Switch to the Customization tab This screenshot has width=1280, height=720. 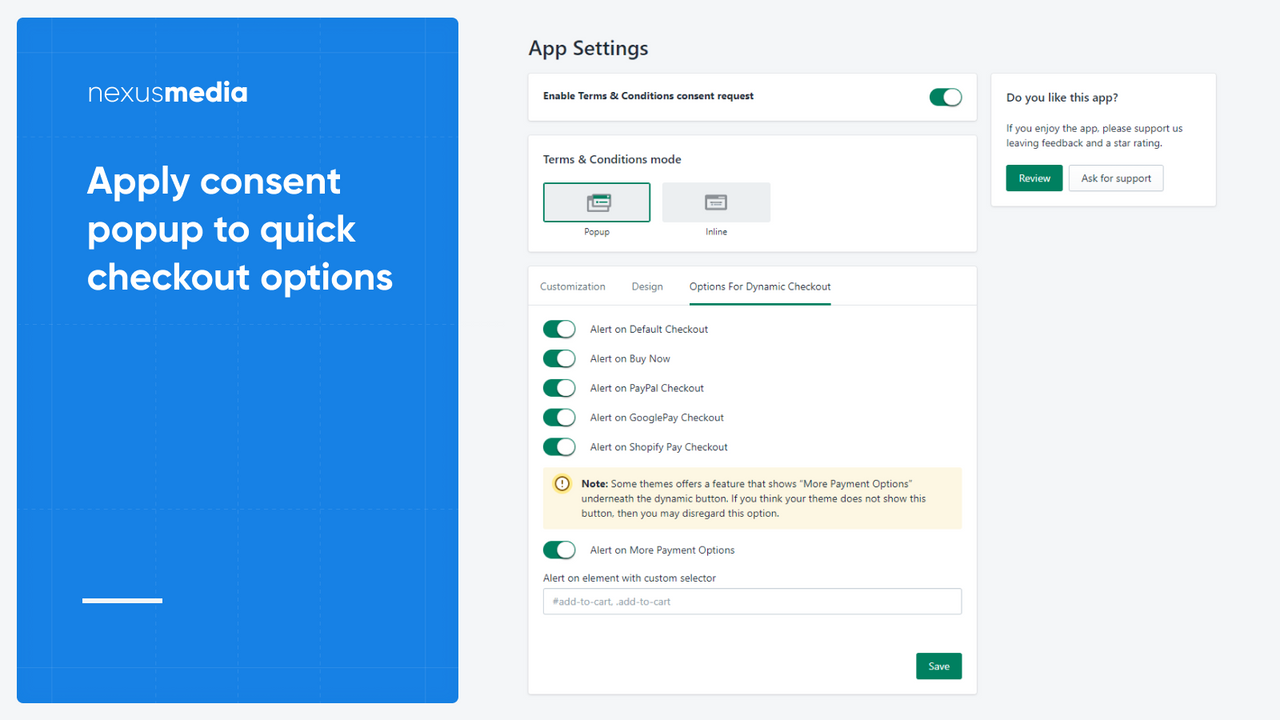click(572, 286)
